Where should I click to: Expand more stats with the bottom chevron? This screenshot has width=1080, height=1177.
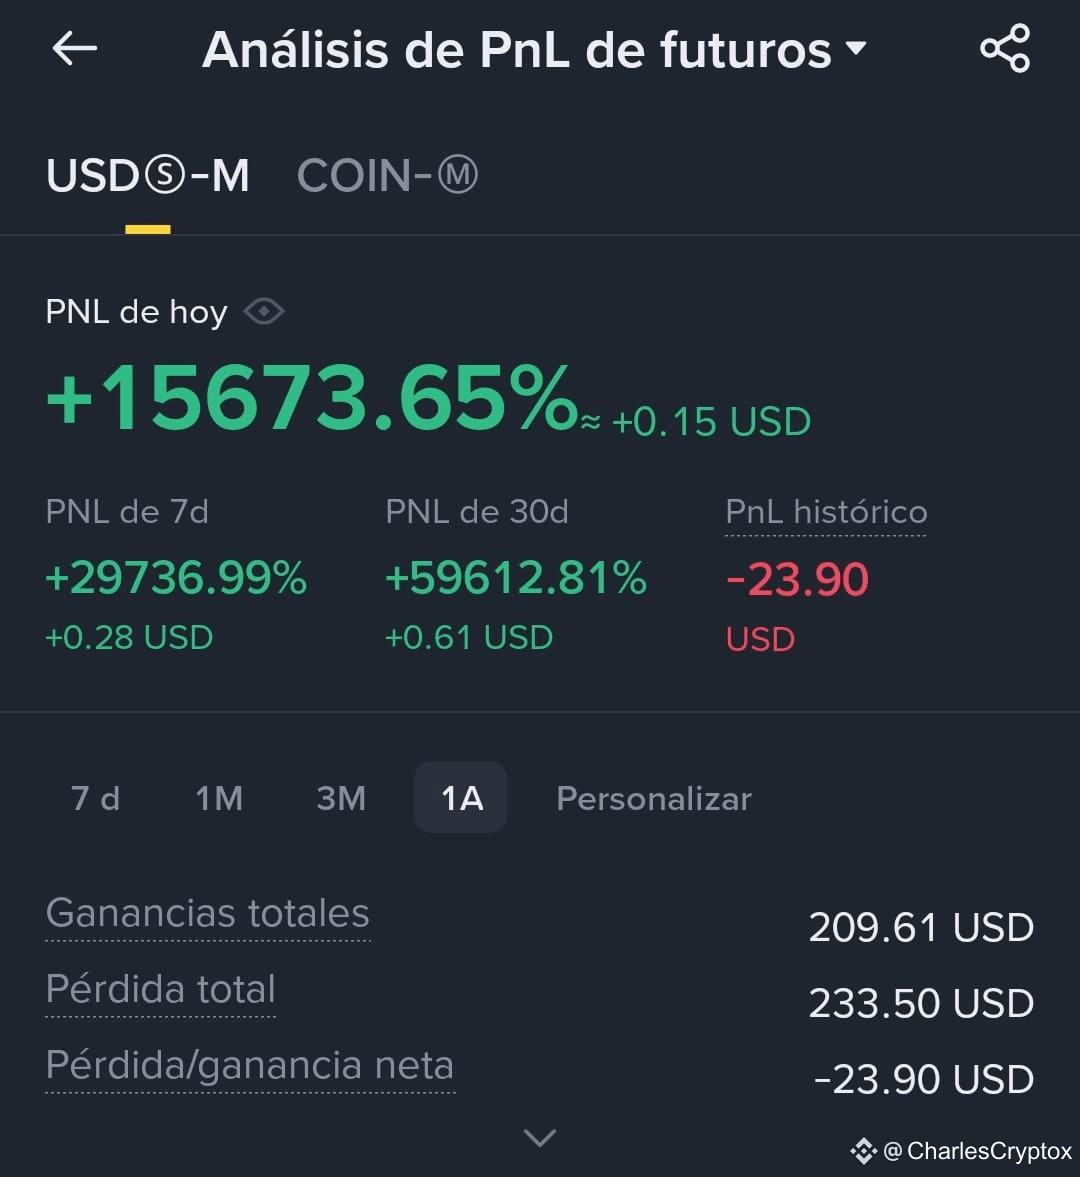point(540,1137)
